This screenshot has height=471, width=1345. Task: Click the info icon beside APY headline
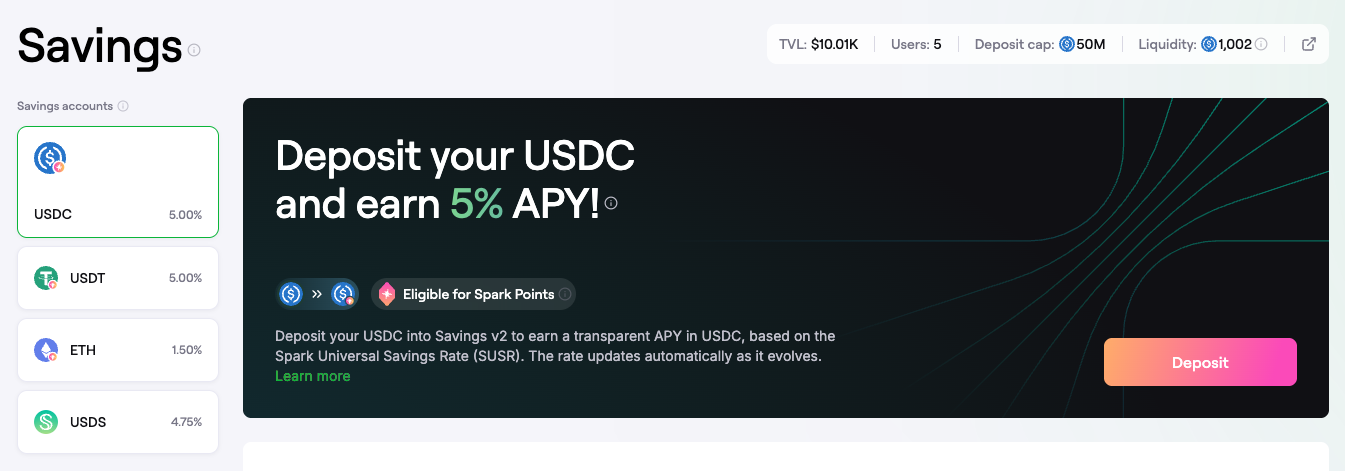pos(611,204)
